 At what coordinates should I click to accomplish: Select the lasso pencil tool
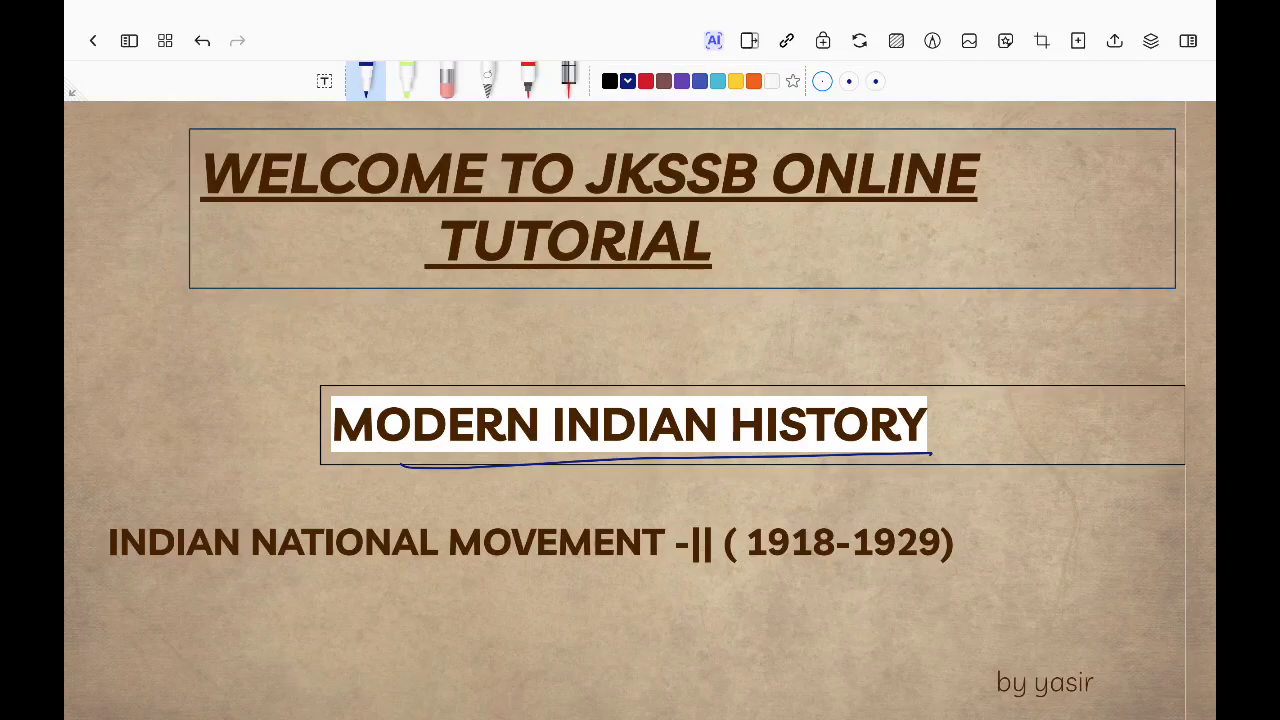click(x=488, y=80)
